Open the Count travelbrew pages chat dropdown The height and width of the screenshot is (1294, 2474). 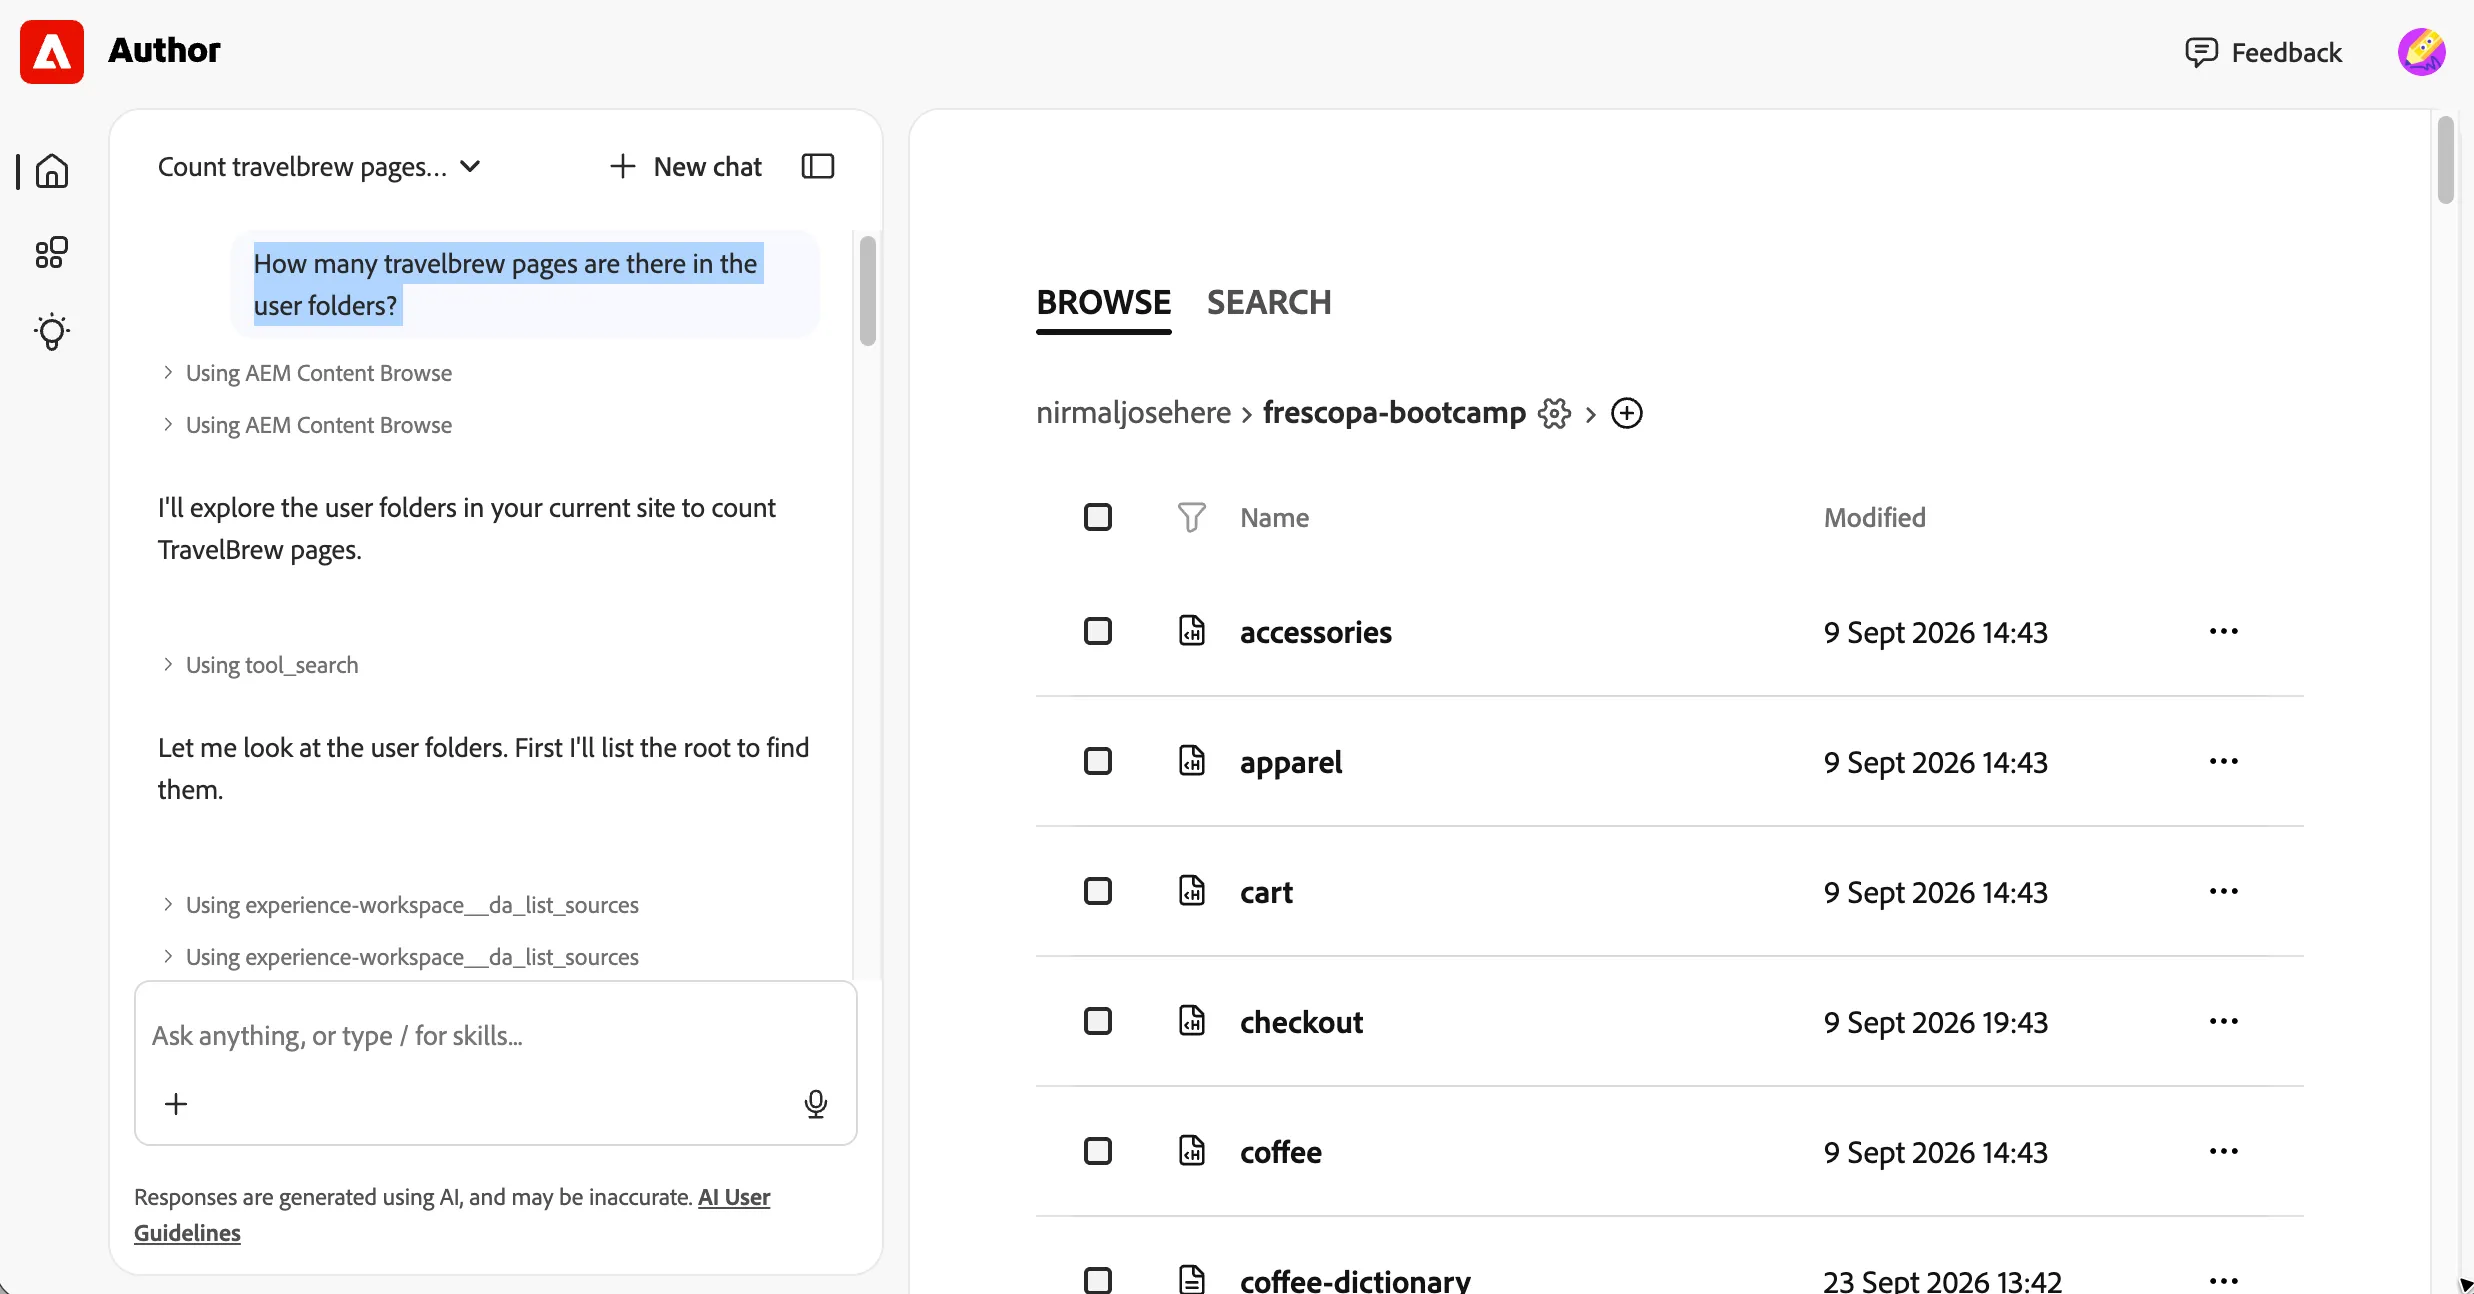pos(320,166)
